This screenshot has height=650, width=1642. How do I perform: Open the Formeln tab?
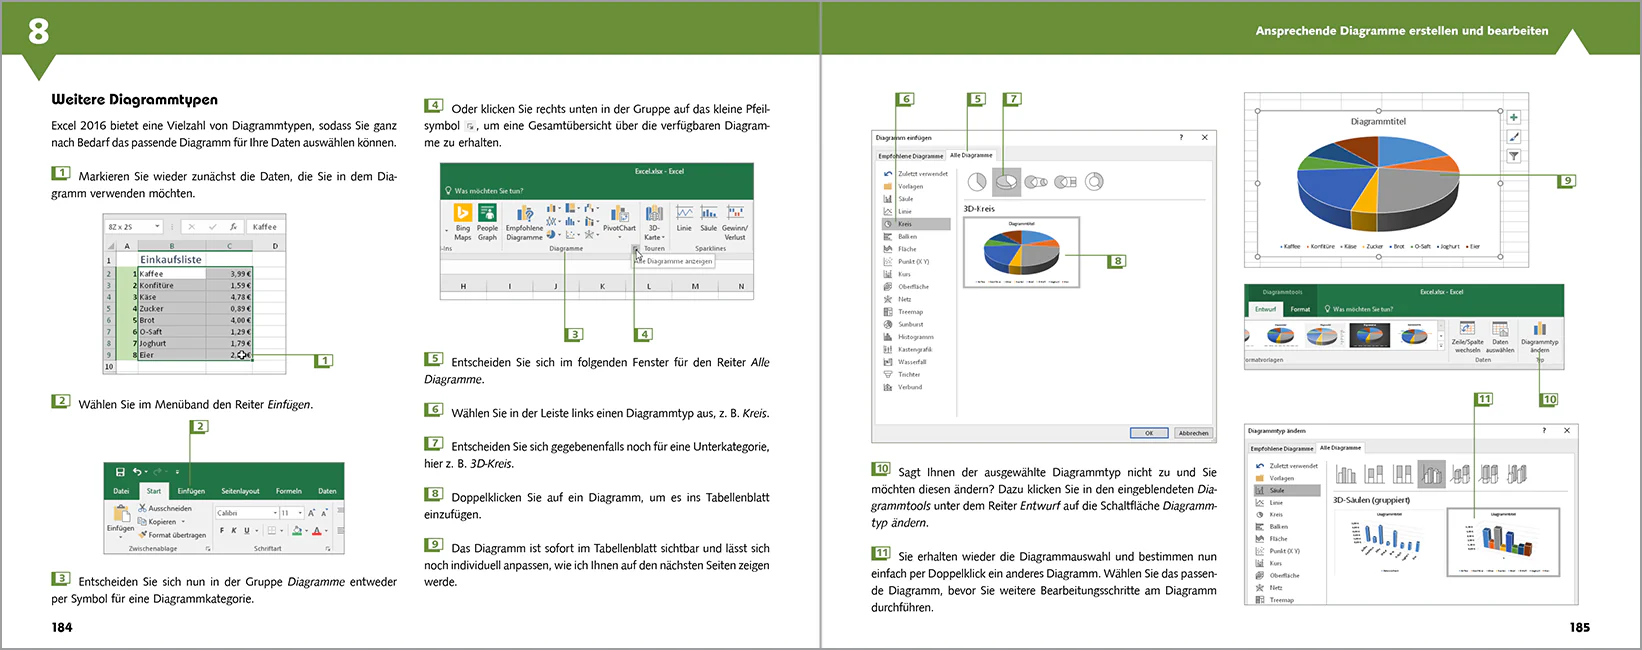(289, 491)
